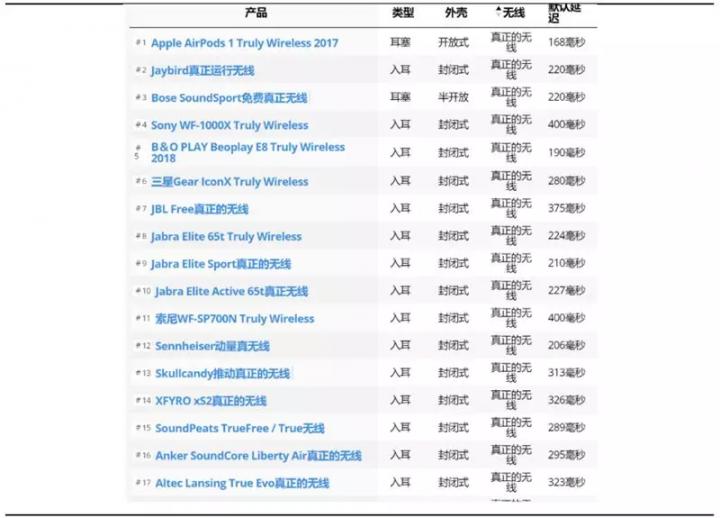Select 封闭式 in the Sony WF-1000X row

[453, 124]
